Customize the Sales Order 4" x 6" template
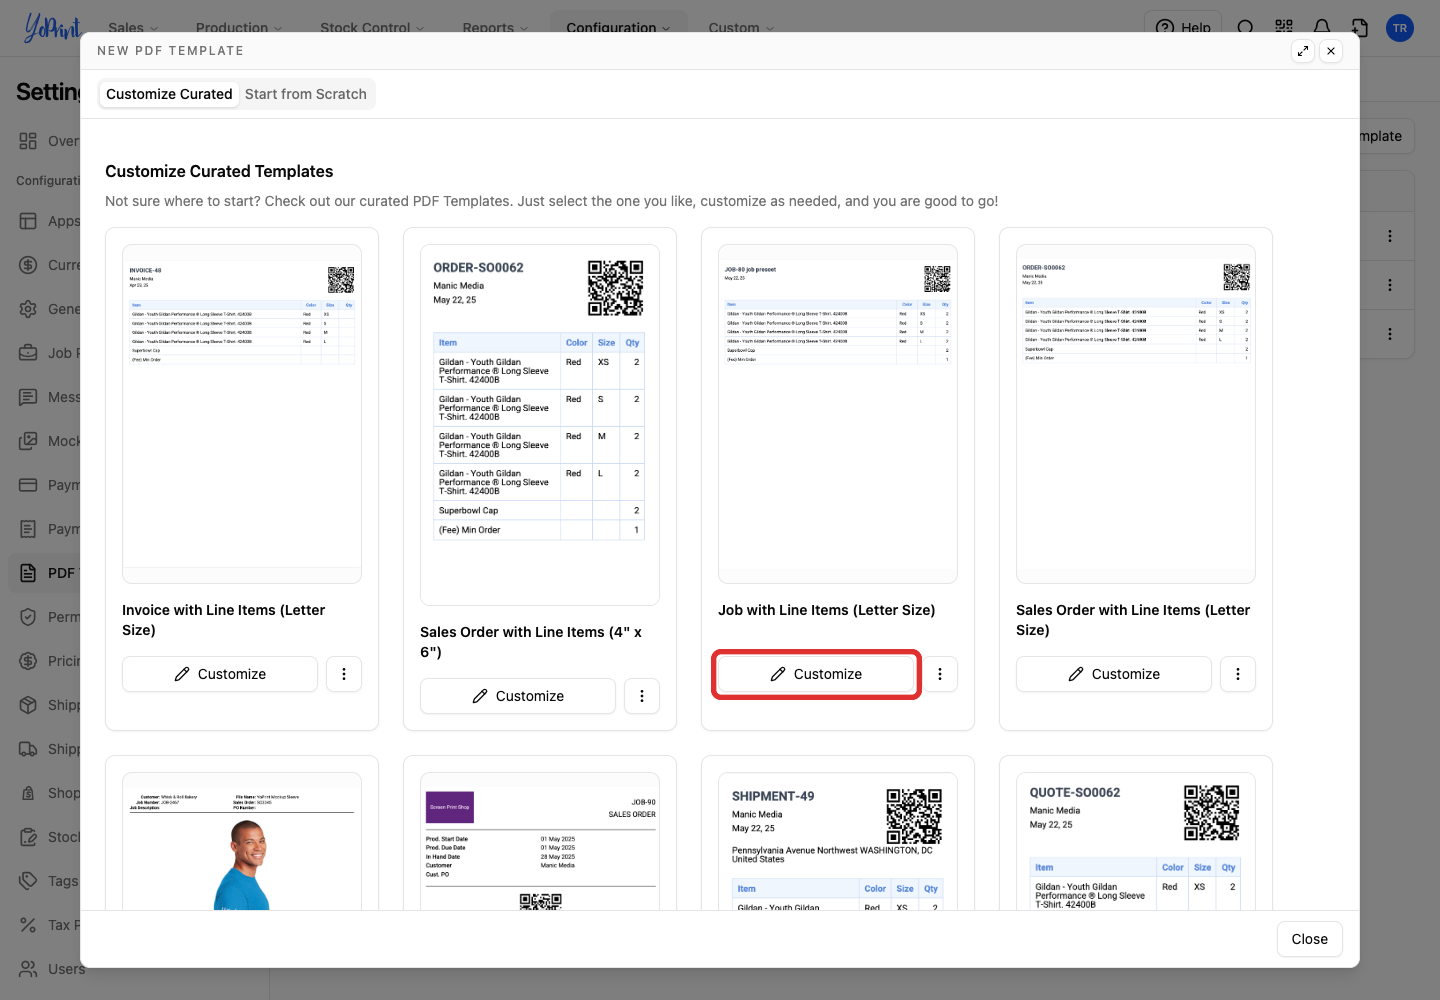Viewport: 1440px width, 1000px height. click(x=518, y=696)
